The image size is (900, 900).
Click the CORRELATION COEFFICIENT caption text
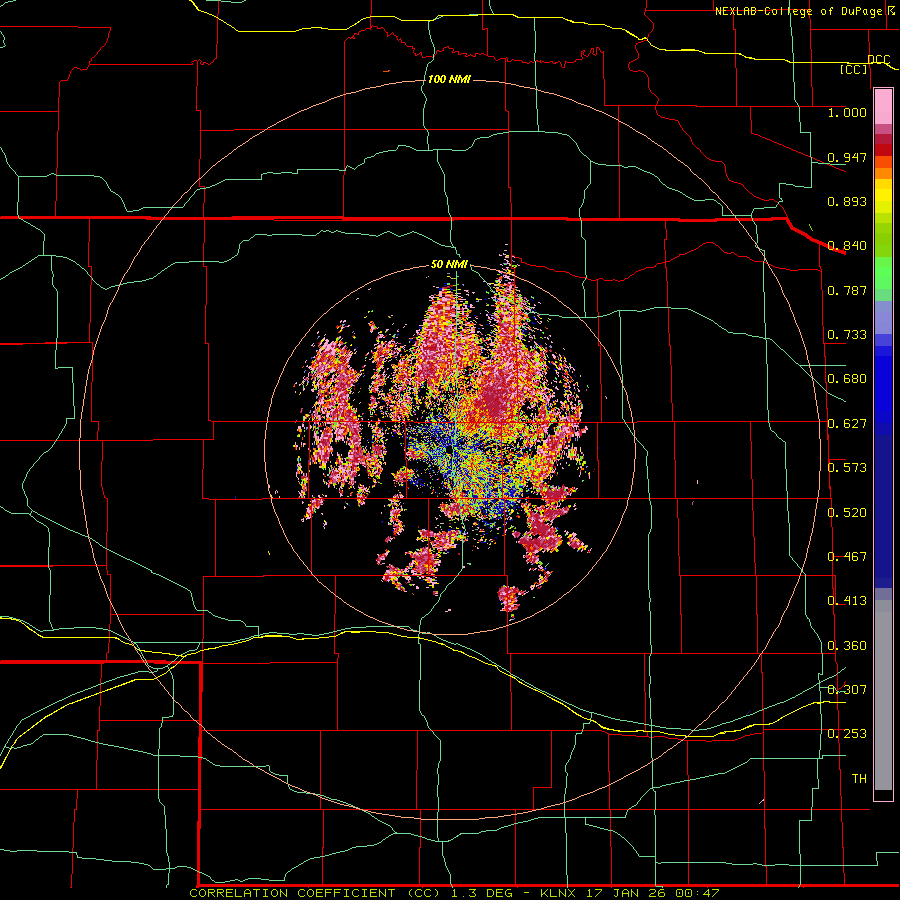click(292, 893)
